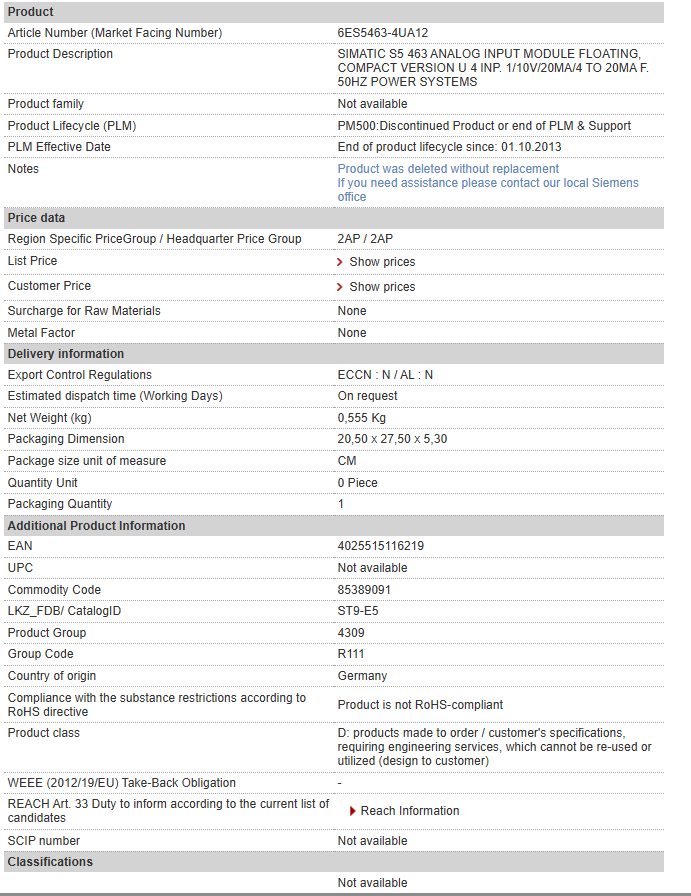Screen dimensions: 691x896
Task: Click the contact local Siemens office link
Action: point(488,190)
